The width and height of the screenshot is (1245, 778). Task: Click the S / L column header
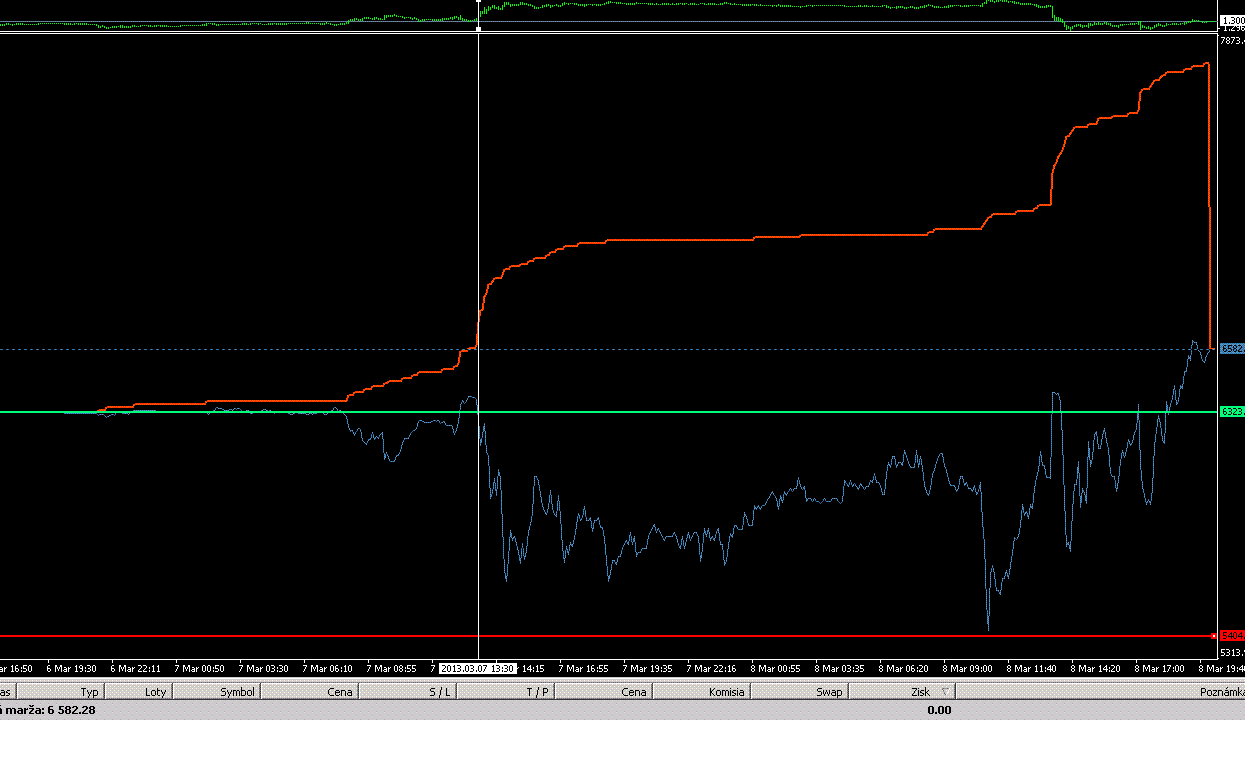click(406, 691)
